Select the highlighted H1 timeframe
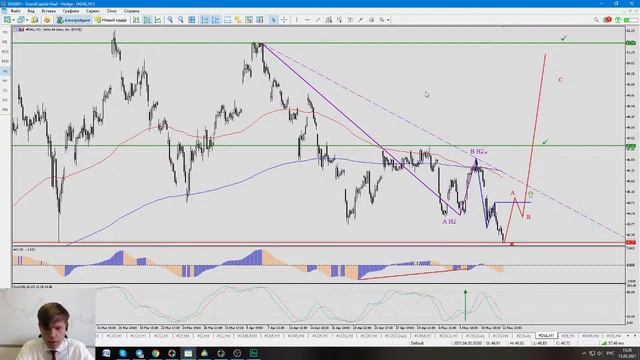 pyautogui.click(x=5, y=71)
